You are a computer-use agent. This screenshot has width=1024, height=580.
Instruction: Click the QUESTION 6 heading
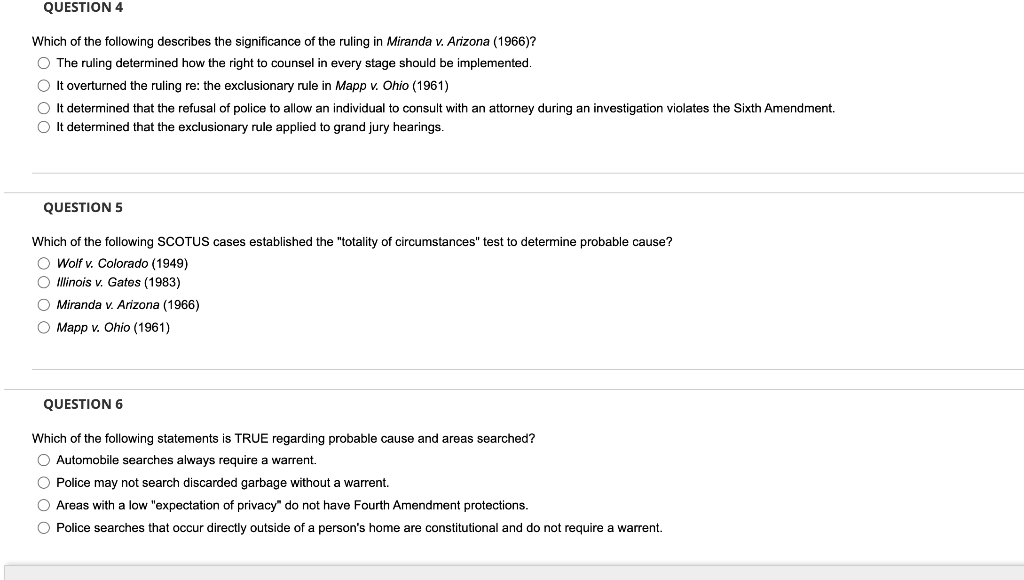coord(81,404)
